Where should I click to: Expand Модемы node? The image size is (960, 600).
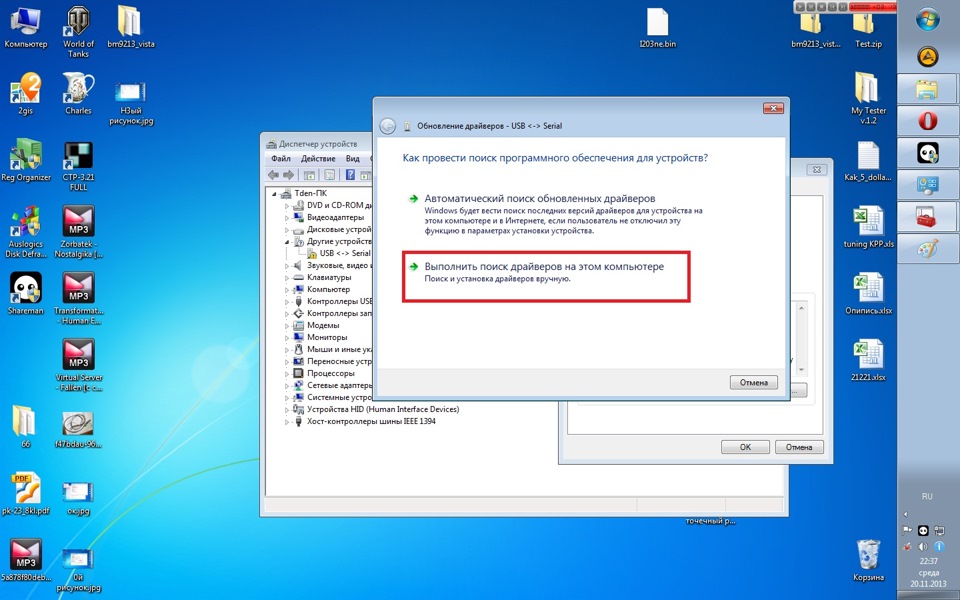tap(287, 326)
